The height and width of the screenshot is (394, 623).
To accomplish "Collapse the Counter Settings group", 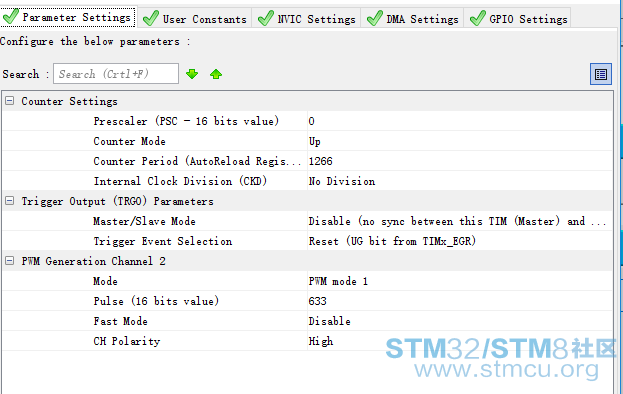I will click(10, 101).
